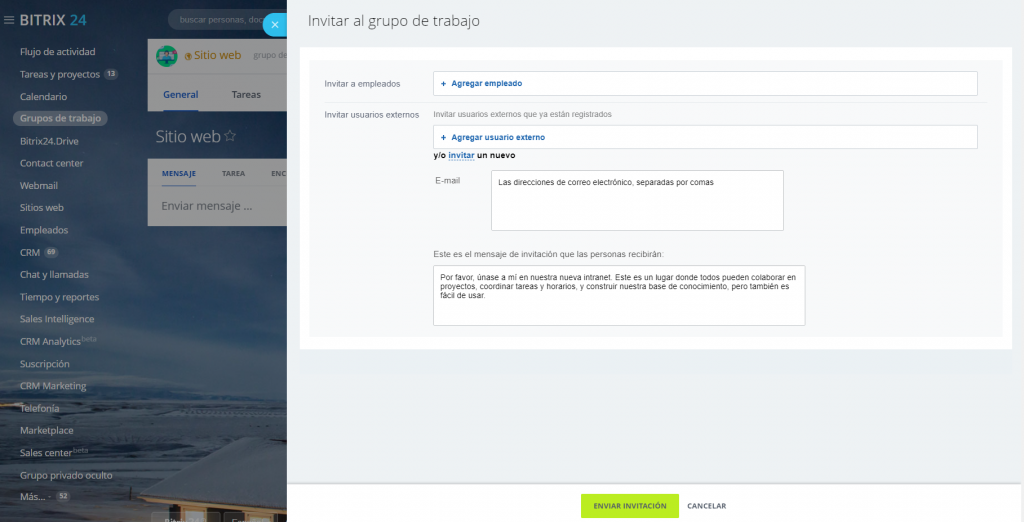The height and width of the screenshot is (522, 1024).
Task: Close the invite panel with the X icon
Action: (275, 25)
